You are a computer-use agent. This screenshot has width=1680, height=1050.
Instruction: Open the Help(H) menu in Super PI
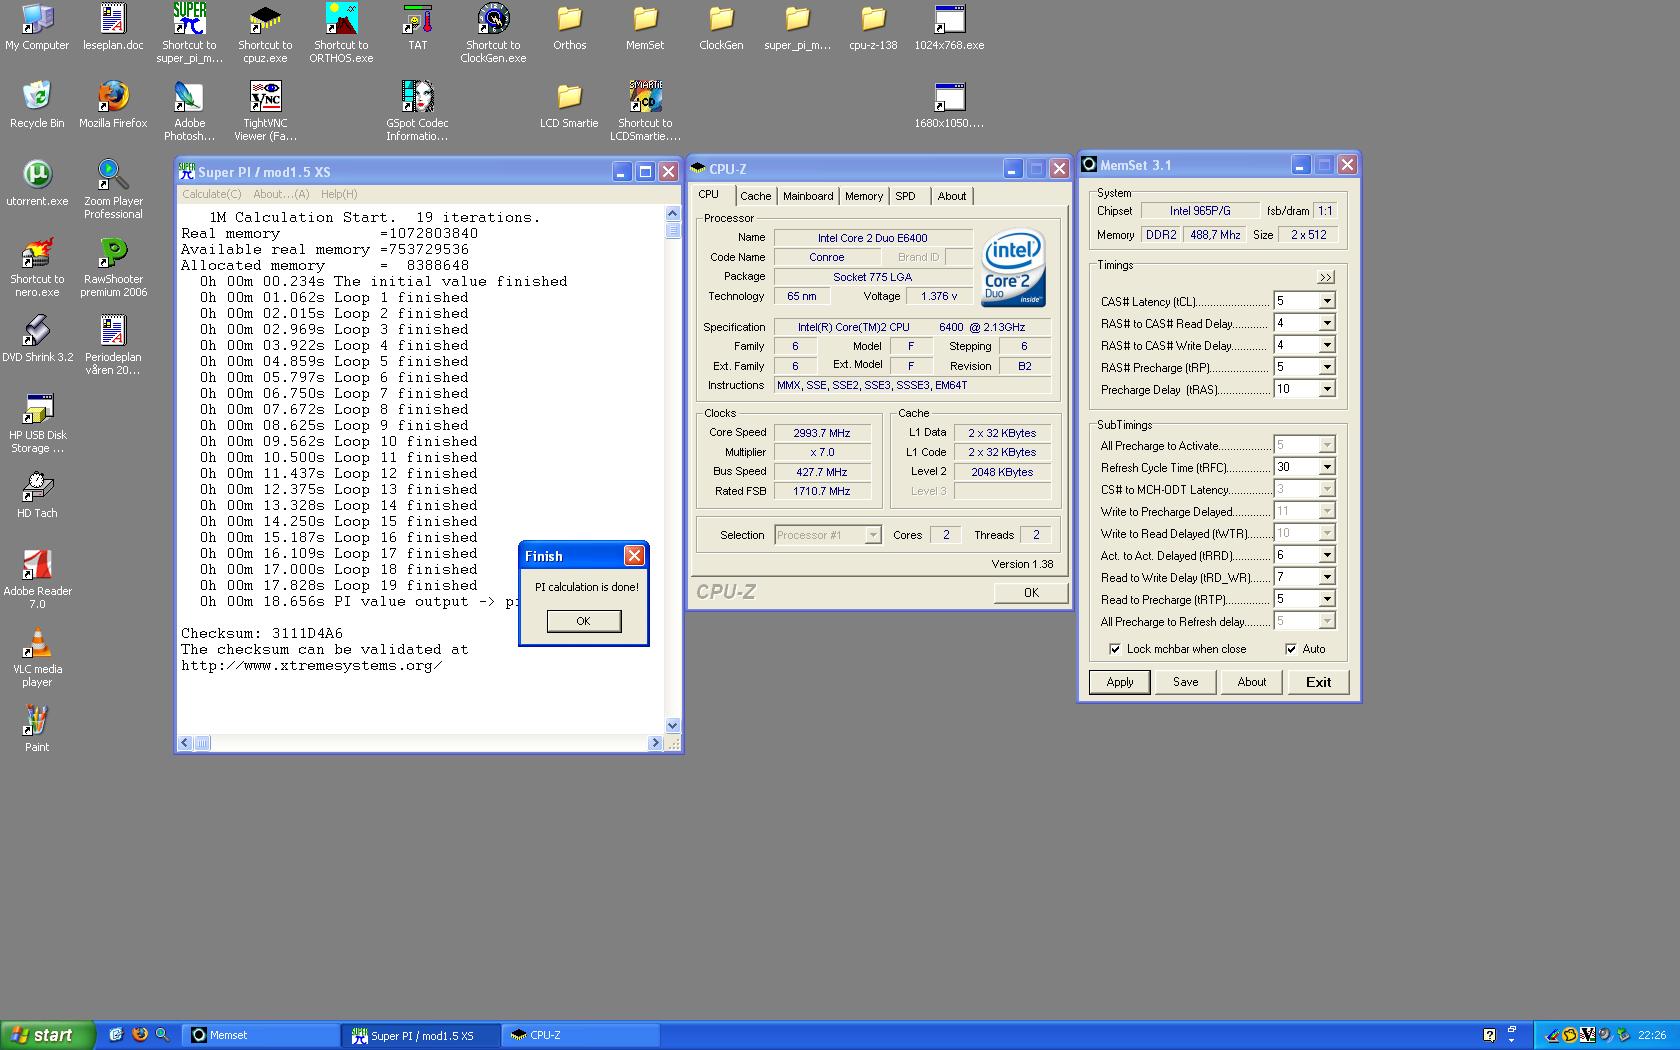[x=339, y=194]
